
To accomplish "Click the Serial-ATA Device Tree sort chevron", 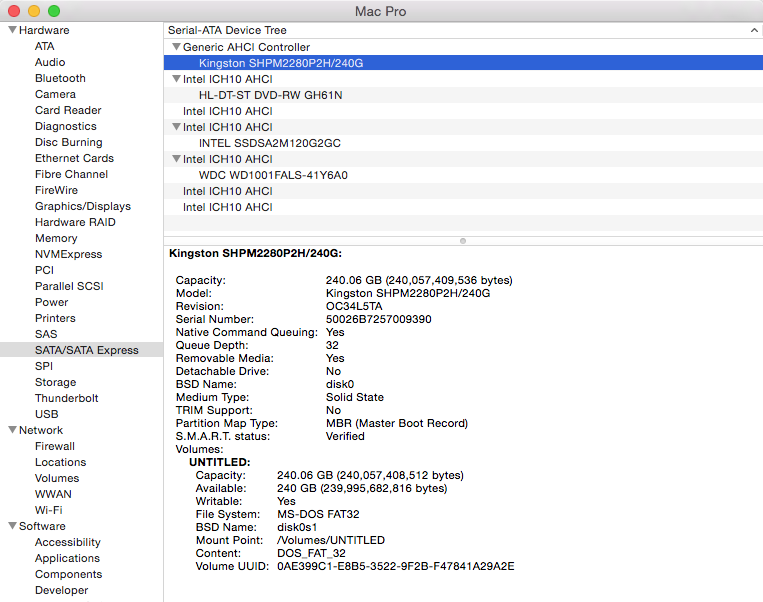I will coord(754,30).
